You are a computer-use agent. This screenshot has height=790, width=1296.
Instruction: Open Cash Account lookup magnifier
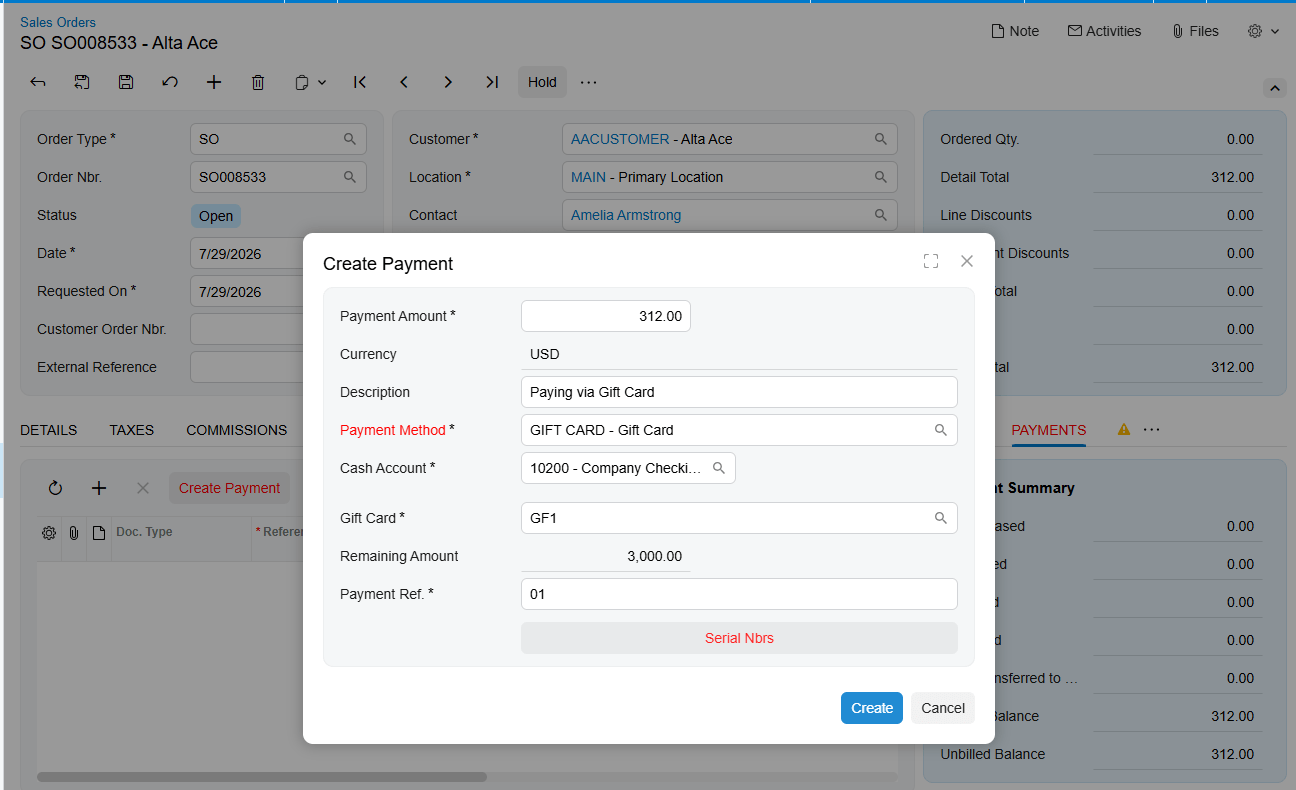pos(719,468)
